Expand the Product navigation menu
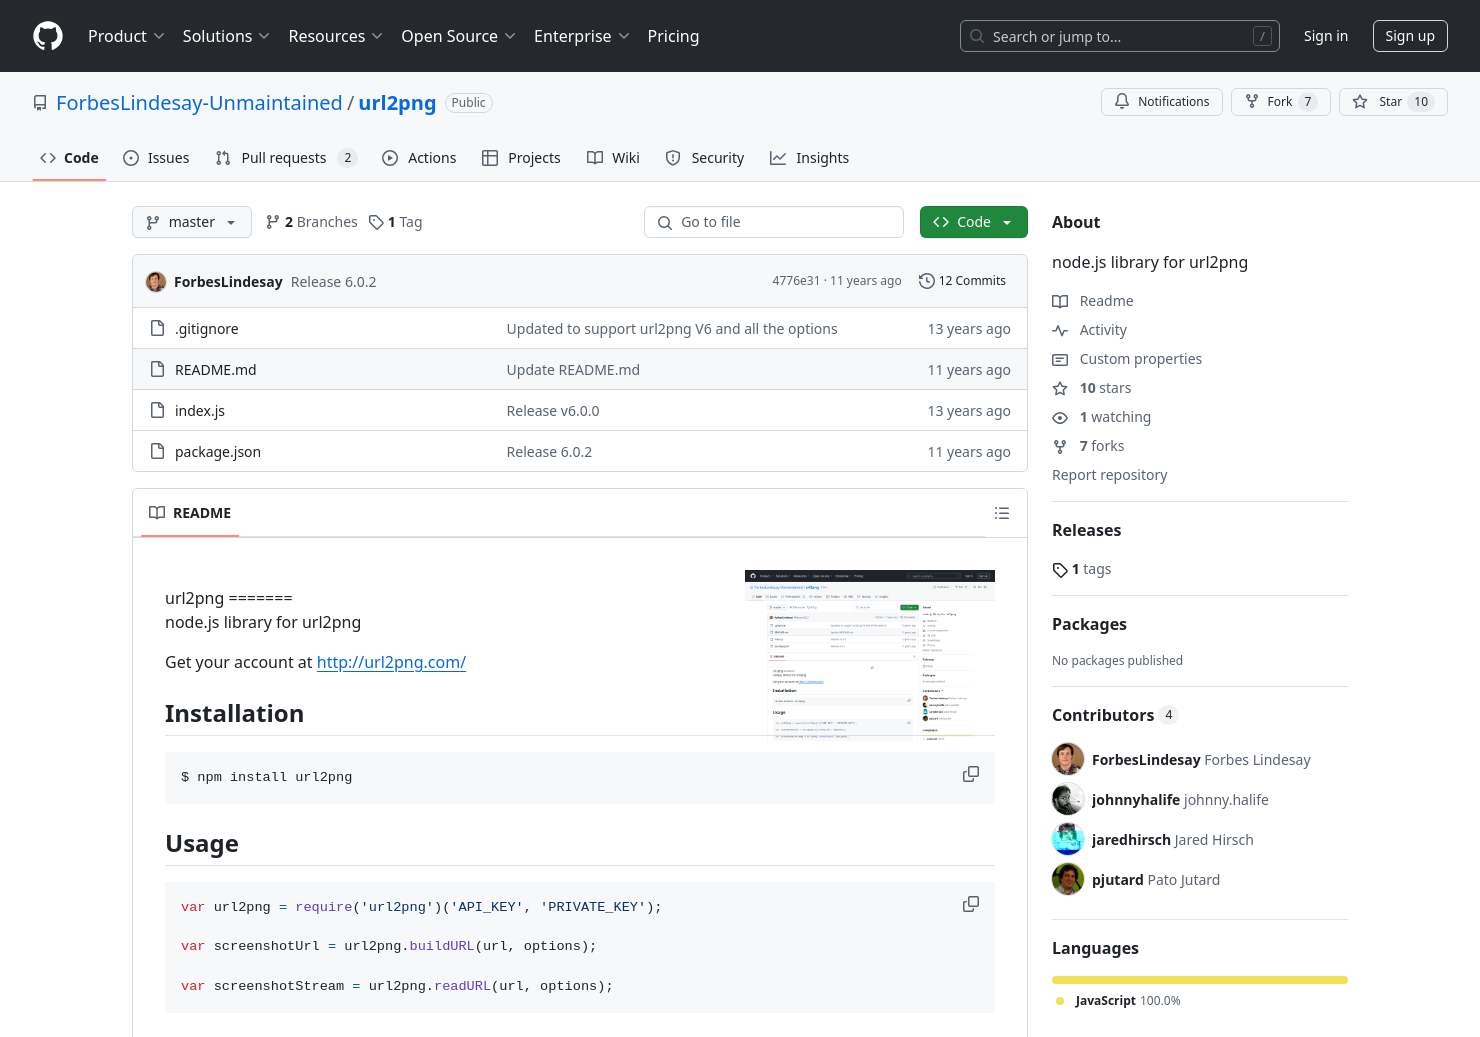 tap(126, 36)
